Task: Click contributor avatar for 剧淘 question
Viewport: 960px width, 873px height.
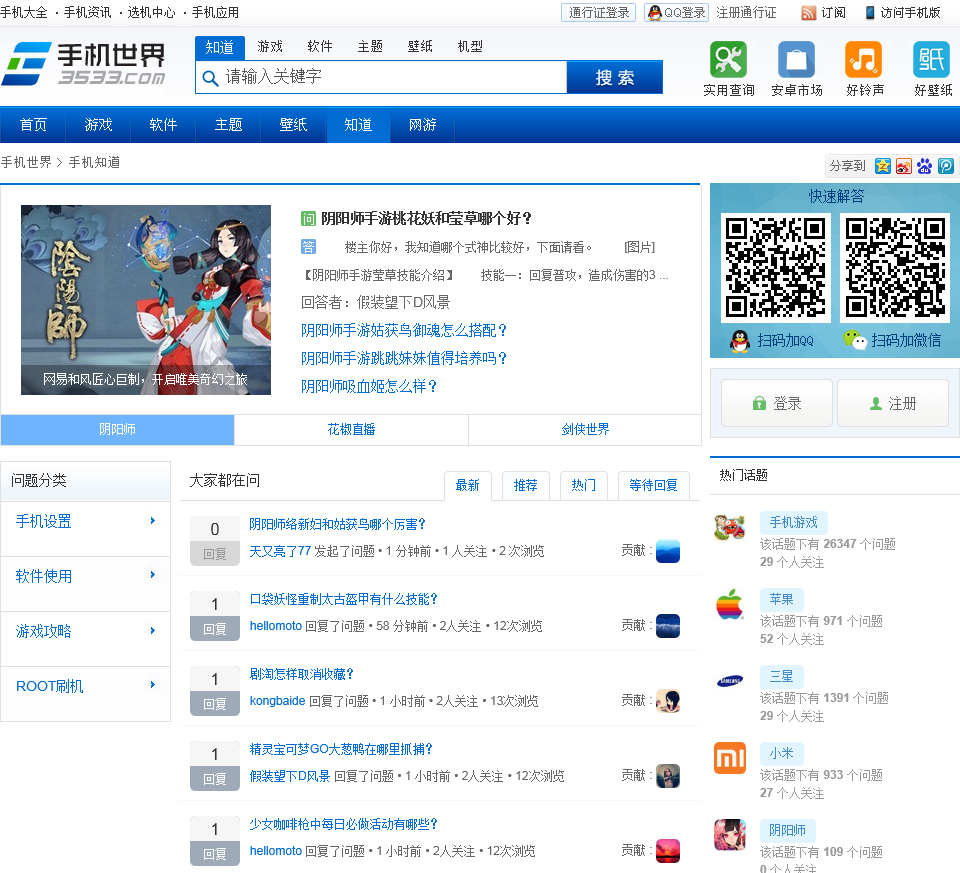Action: (668, 701)
